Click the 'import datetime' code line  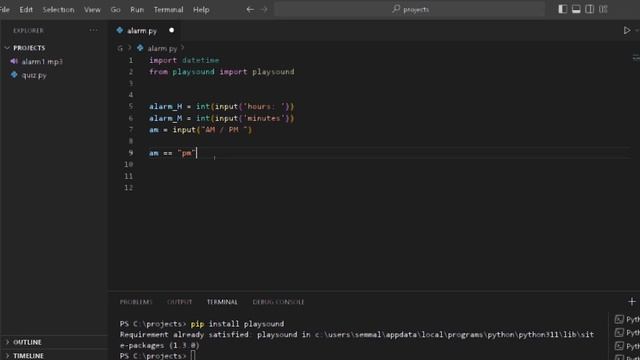pyautogui.click(x=184, y=60)
